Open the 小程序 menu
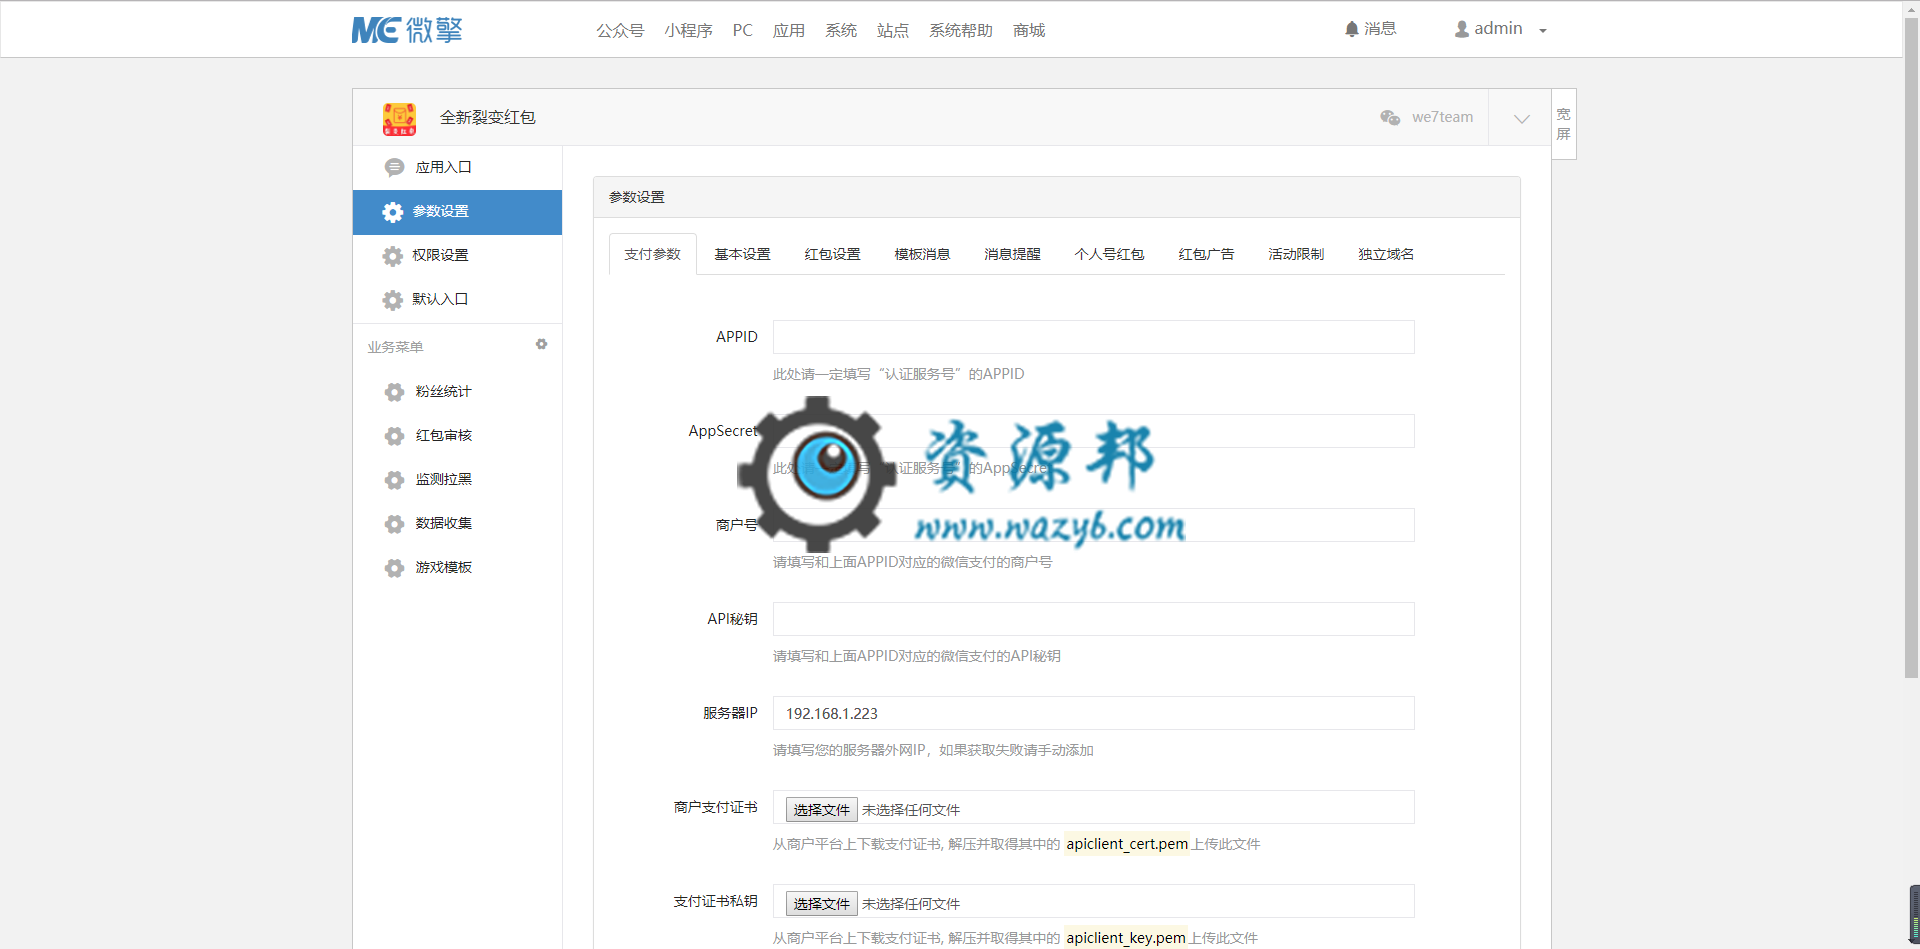Image resolution: width=1920 pixels, height=949 pixels. [688, 30]
